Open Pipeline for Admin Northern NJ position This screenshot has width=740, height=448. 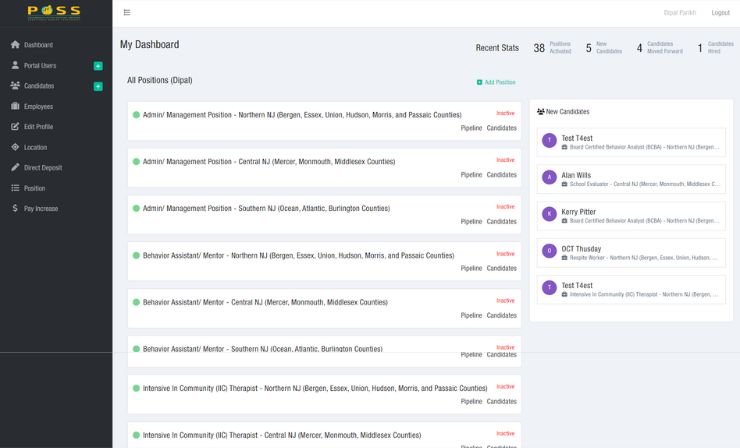click(471, 128)
